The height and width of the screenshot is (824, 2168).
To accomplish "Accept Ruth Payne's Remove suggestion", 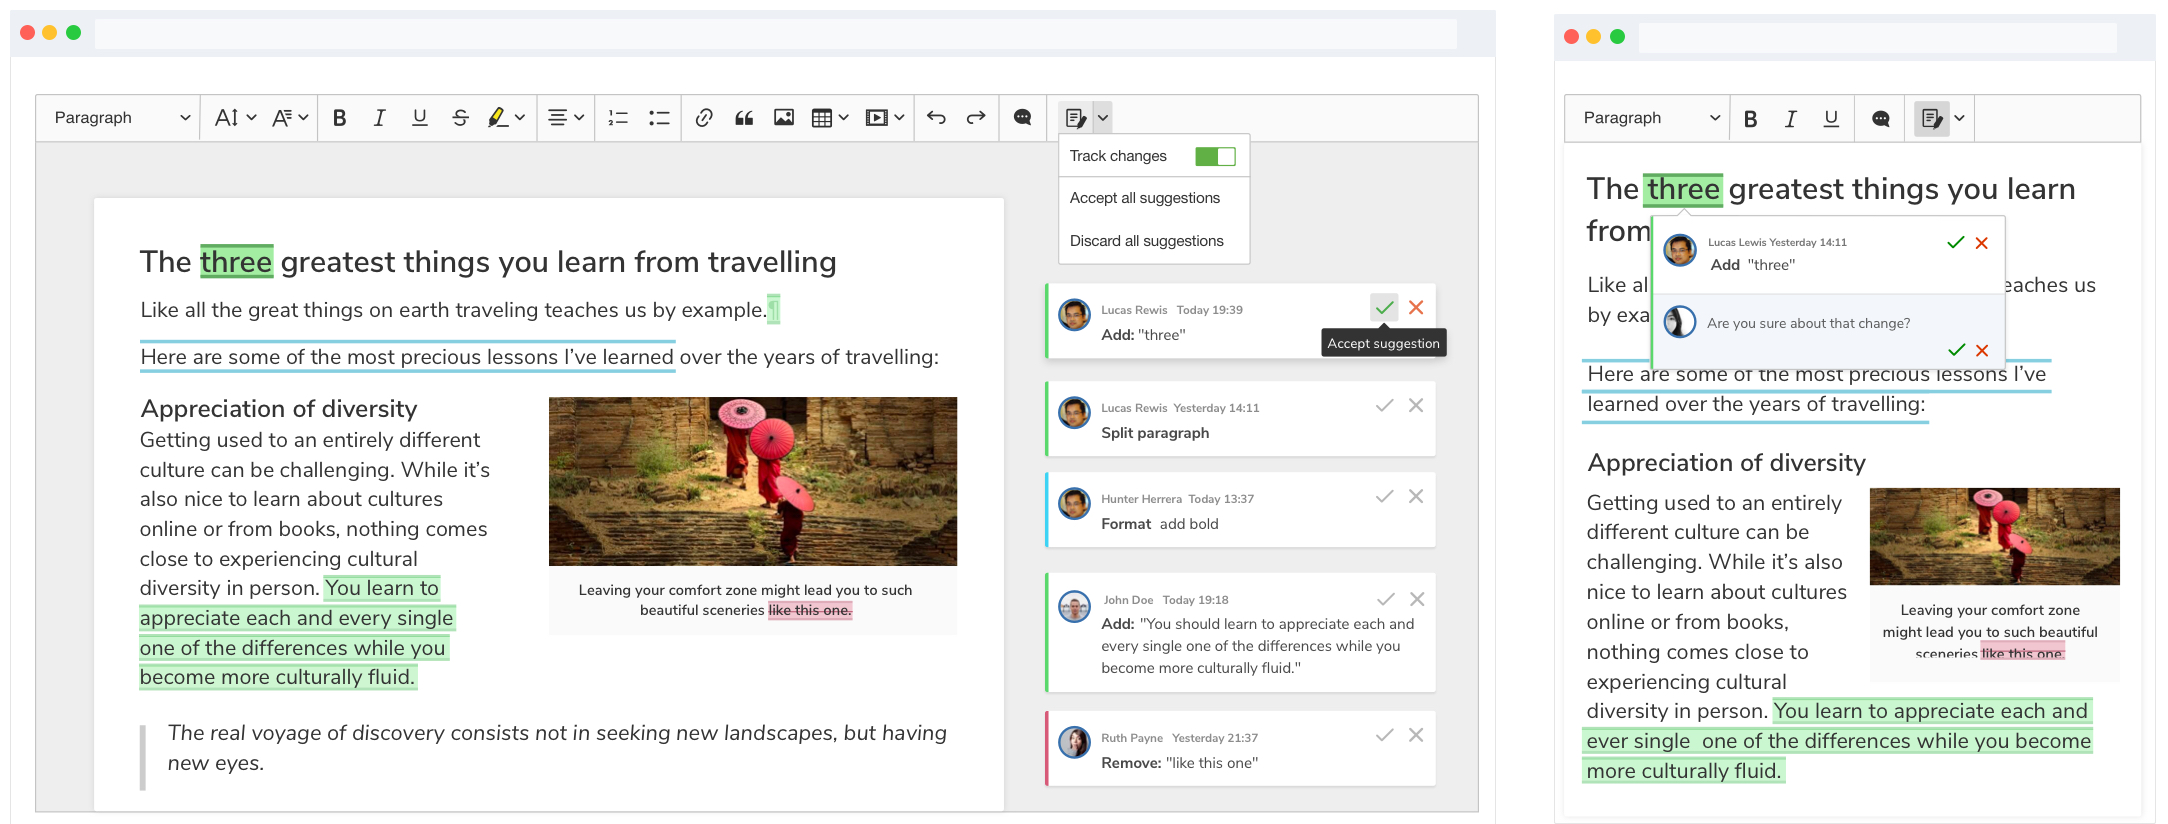I will [1384, 735].
